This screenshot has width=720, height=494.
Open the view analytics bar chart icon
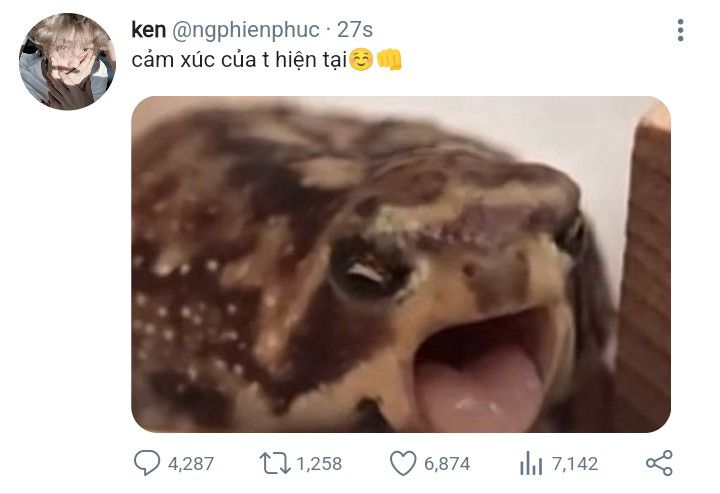click(531, 463)
